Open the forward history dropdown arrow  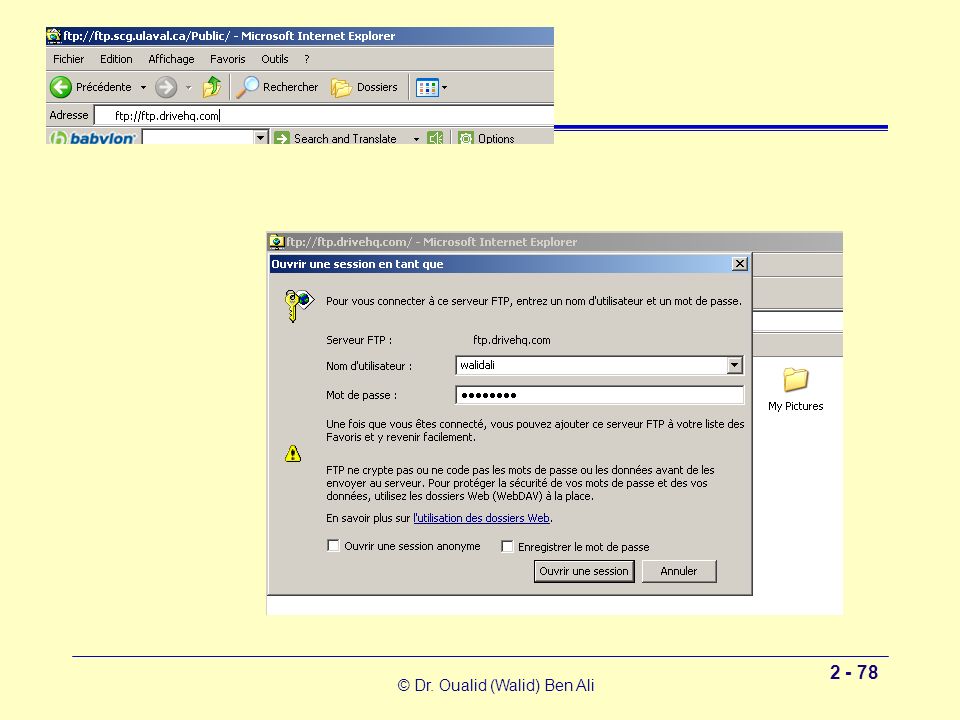coord(189,88)
